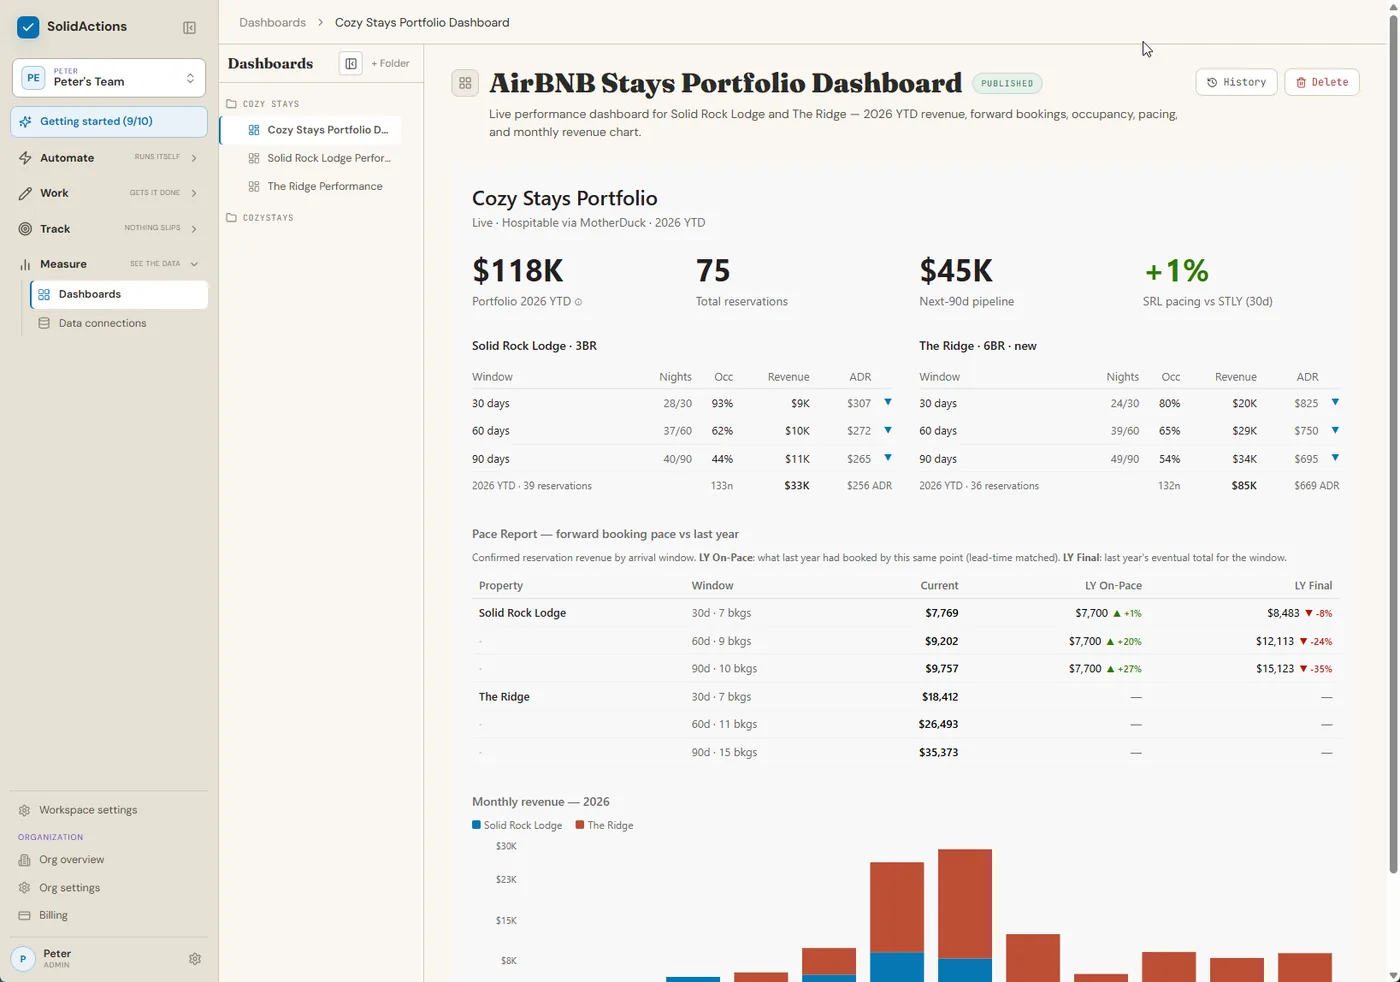This screenshot has width=1400, height=982.
Task: Expand the Track section chevron
Action: click(x=194, y=229)
